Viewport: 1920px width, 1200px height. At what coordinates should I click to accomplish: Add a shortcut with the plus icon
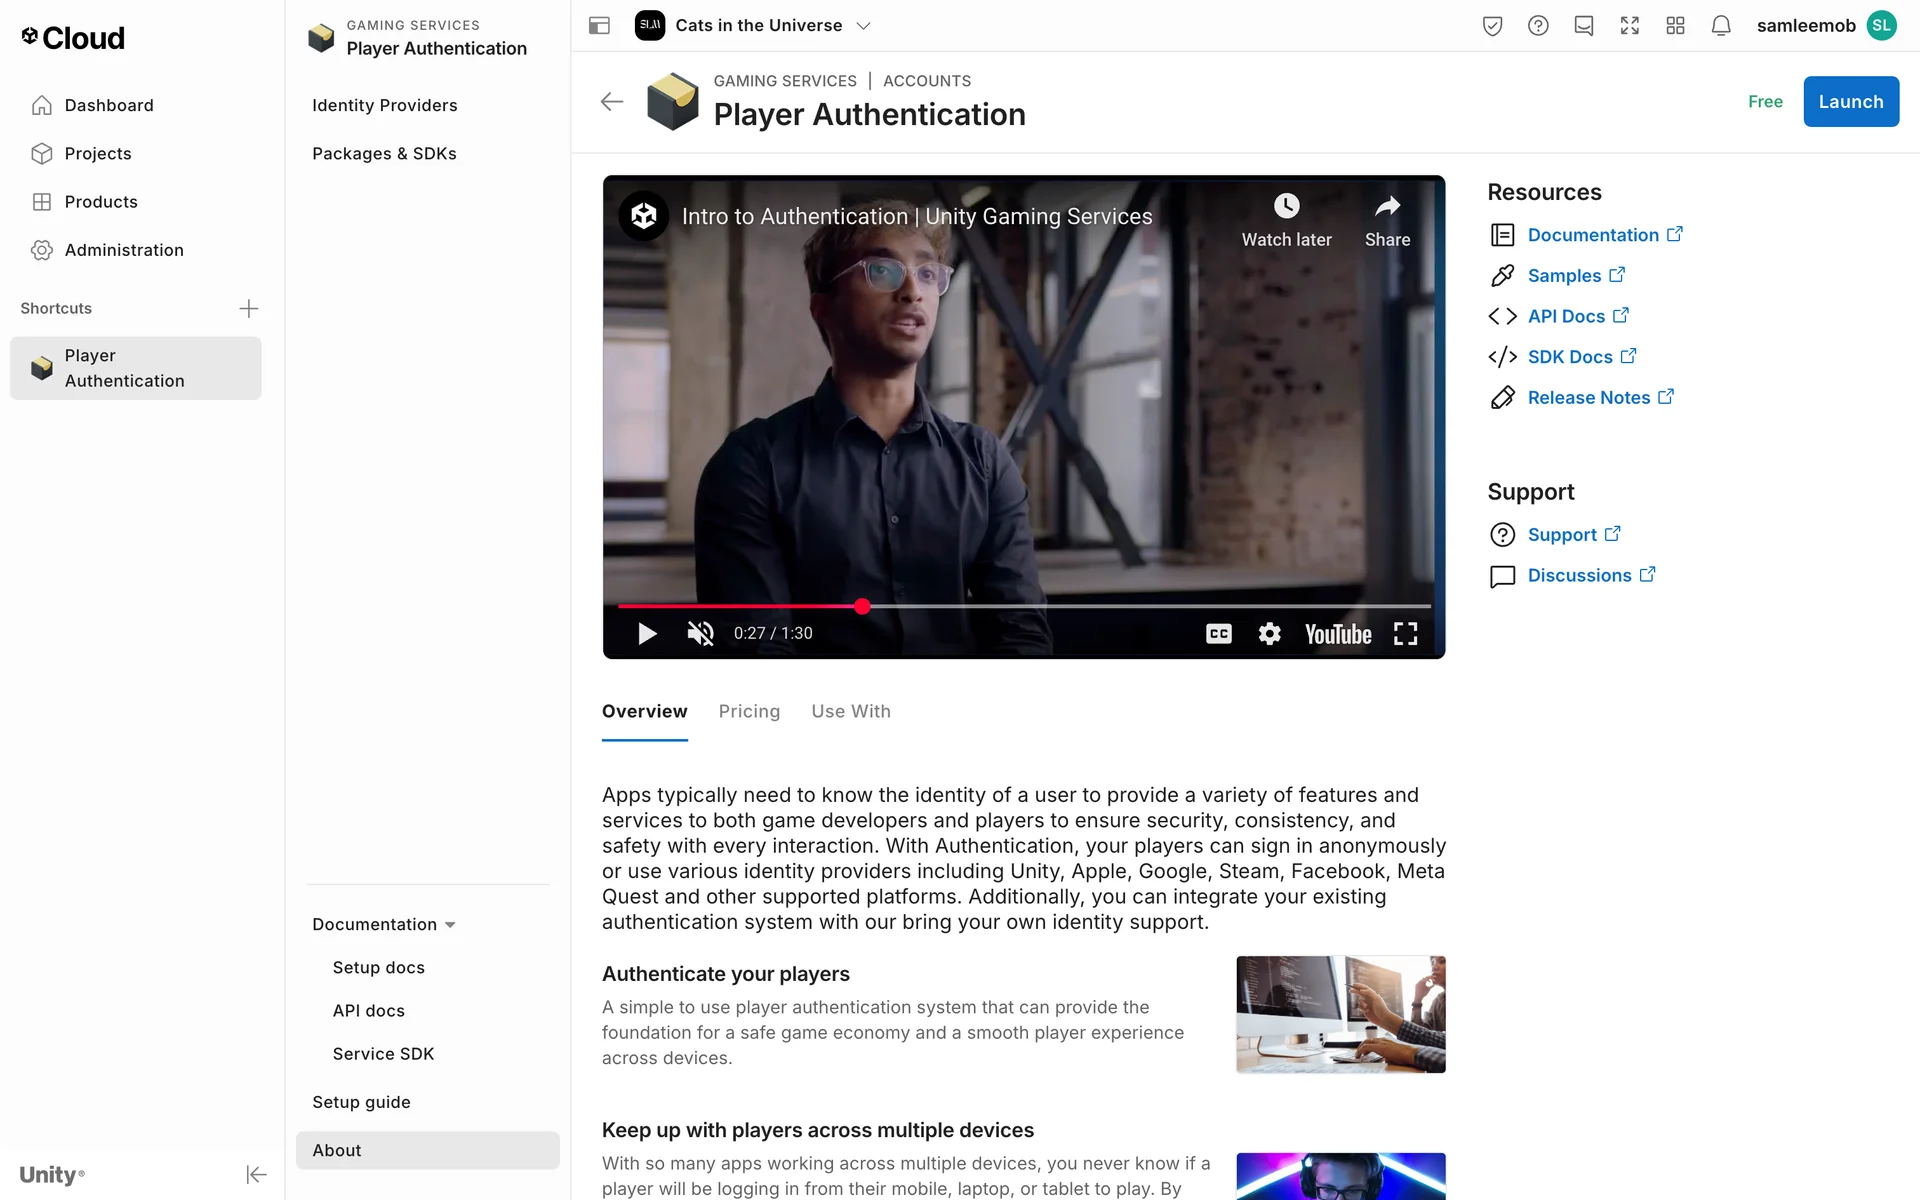(x=249, y=309)
